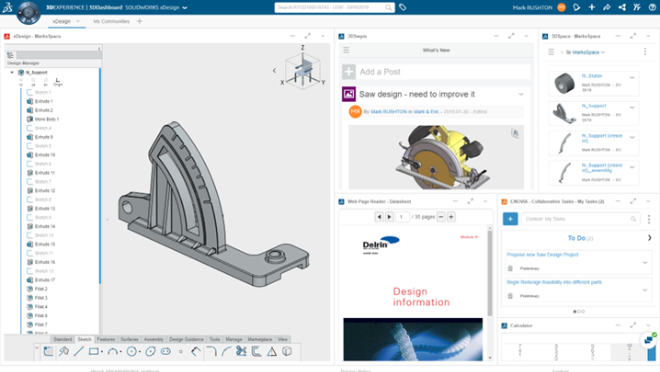Open the N_Stator item dropdown
Screen dimensions: 660x372
point(632,77)
